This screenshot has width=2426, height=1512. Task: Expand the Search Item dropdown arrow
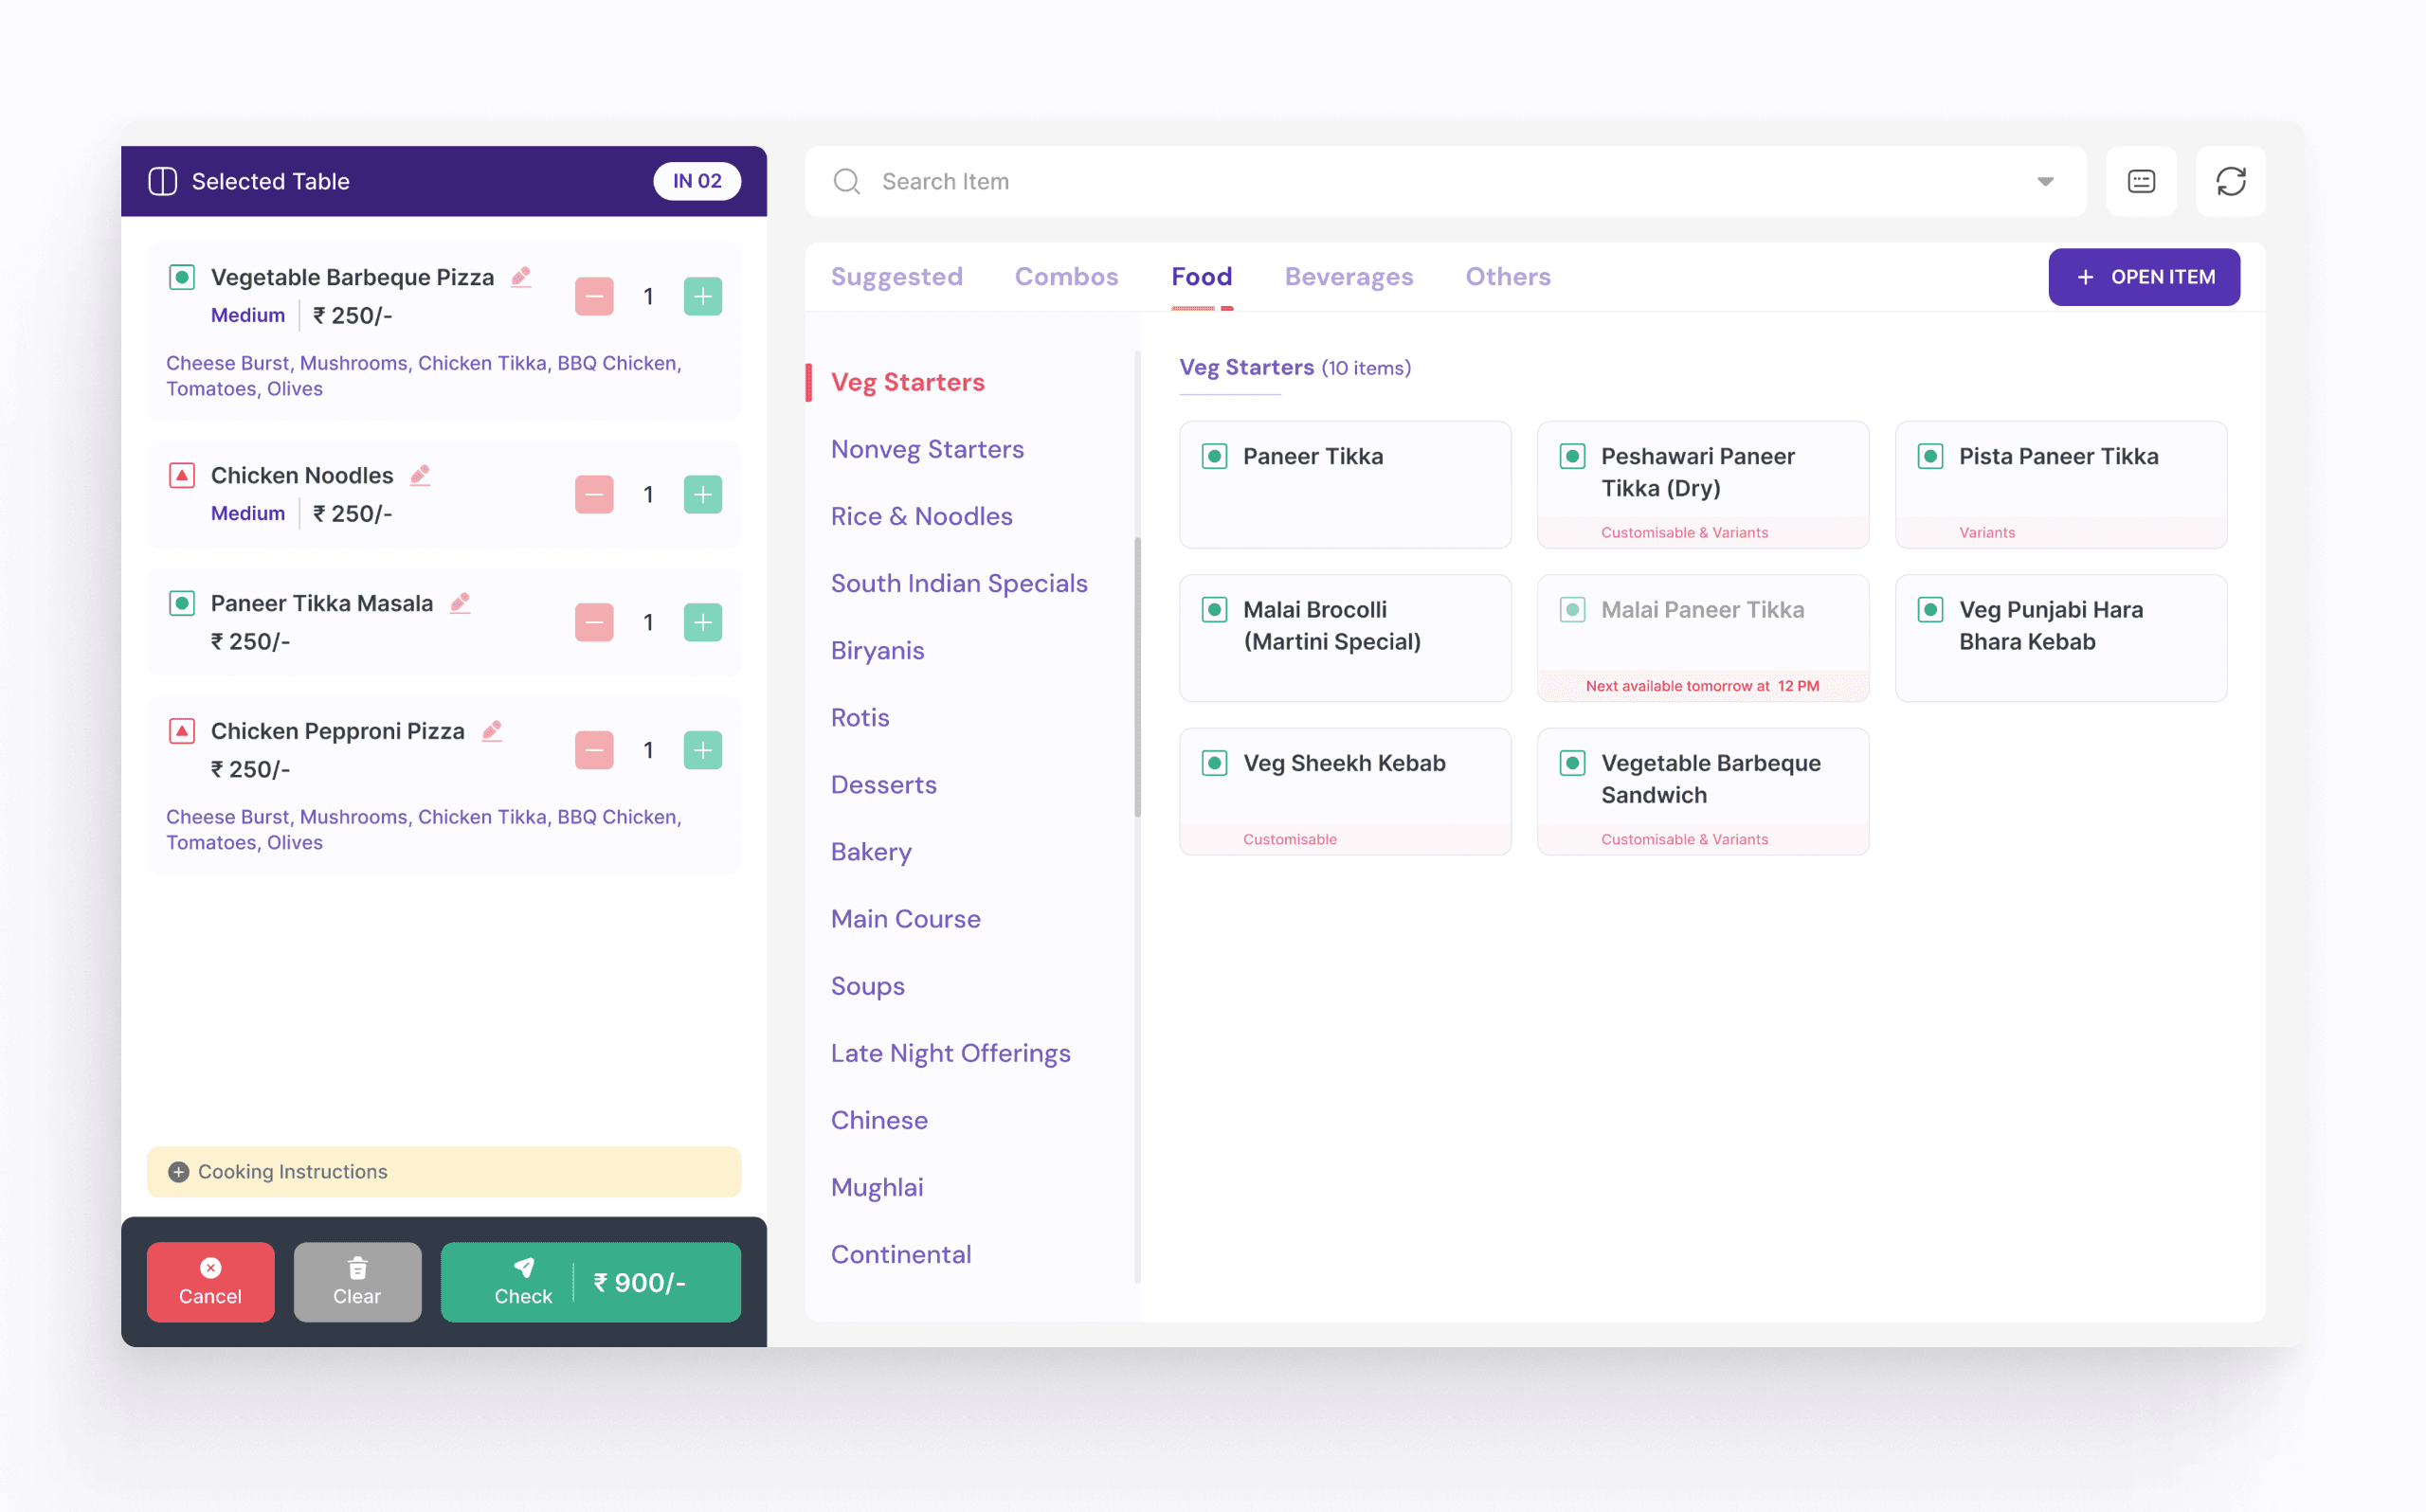click(x=2045, y=181)
